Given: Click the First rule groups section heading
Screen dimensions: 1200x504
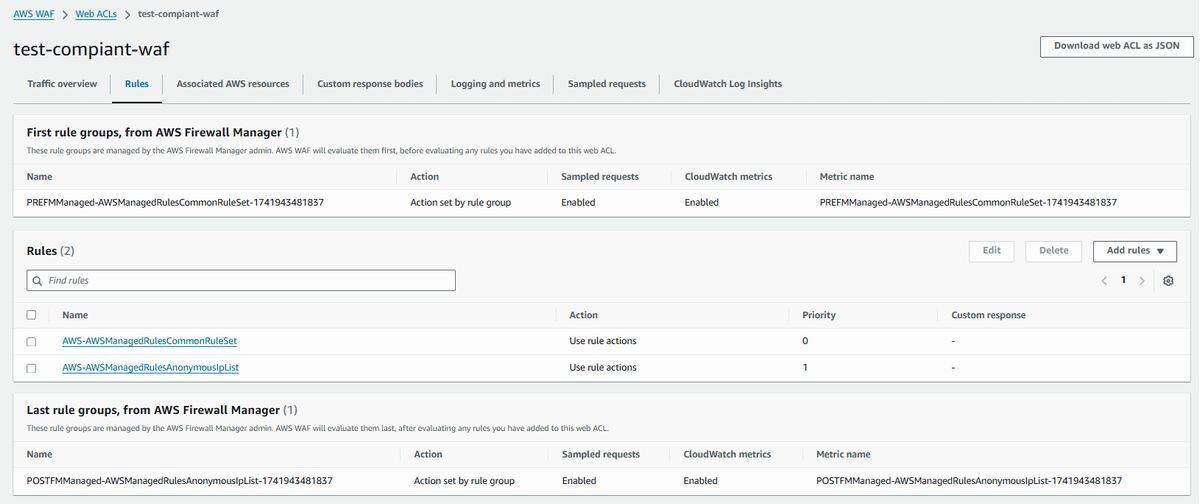Looking at the screenshot, I should coord(162,132).
